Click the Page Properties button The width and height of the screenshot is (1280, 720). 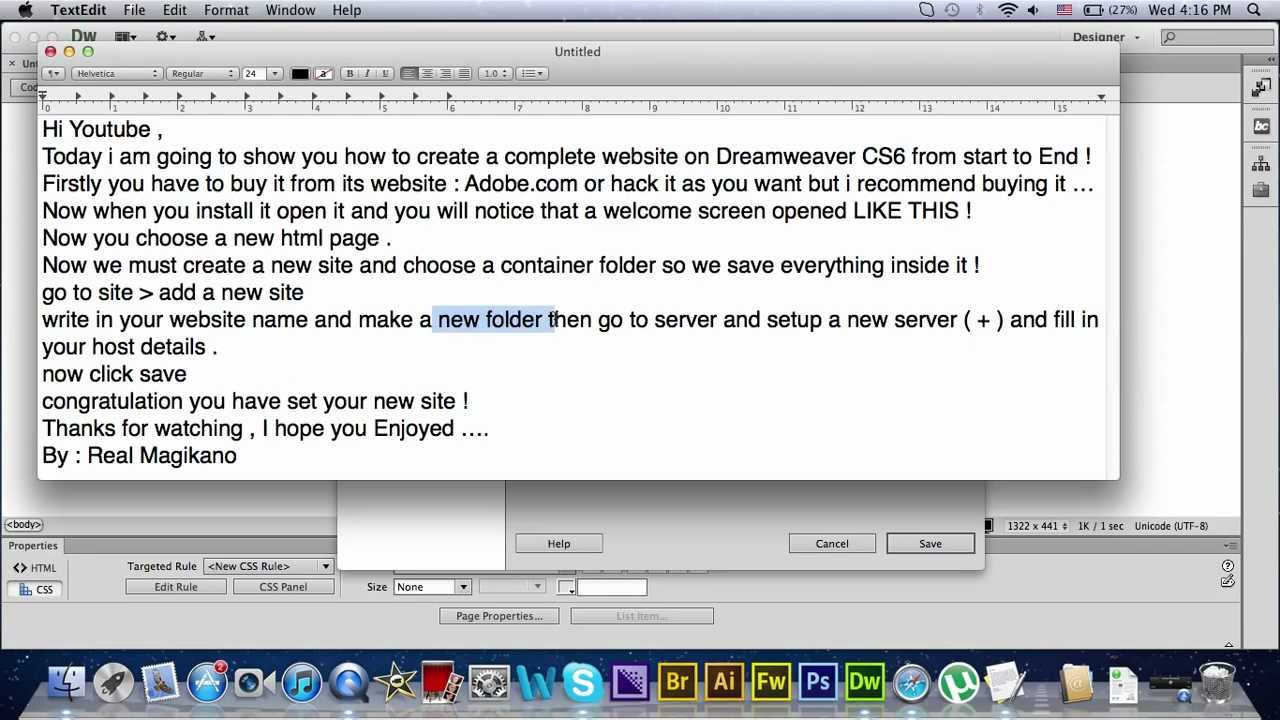(x=499, y=616)
